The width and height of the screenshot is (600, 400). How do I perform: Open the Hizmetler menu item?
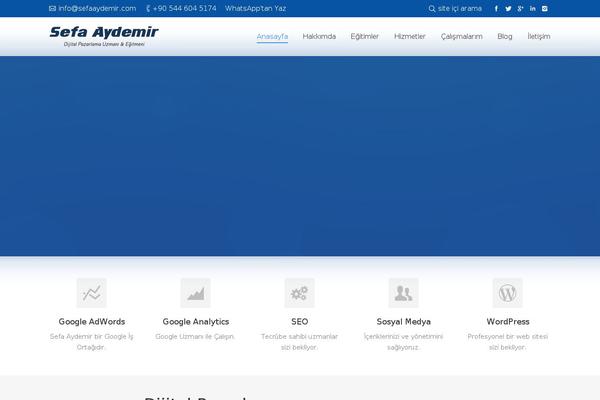pyautogui.click(x=409, y=36)
